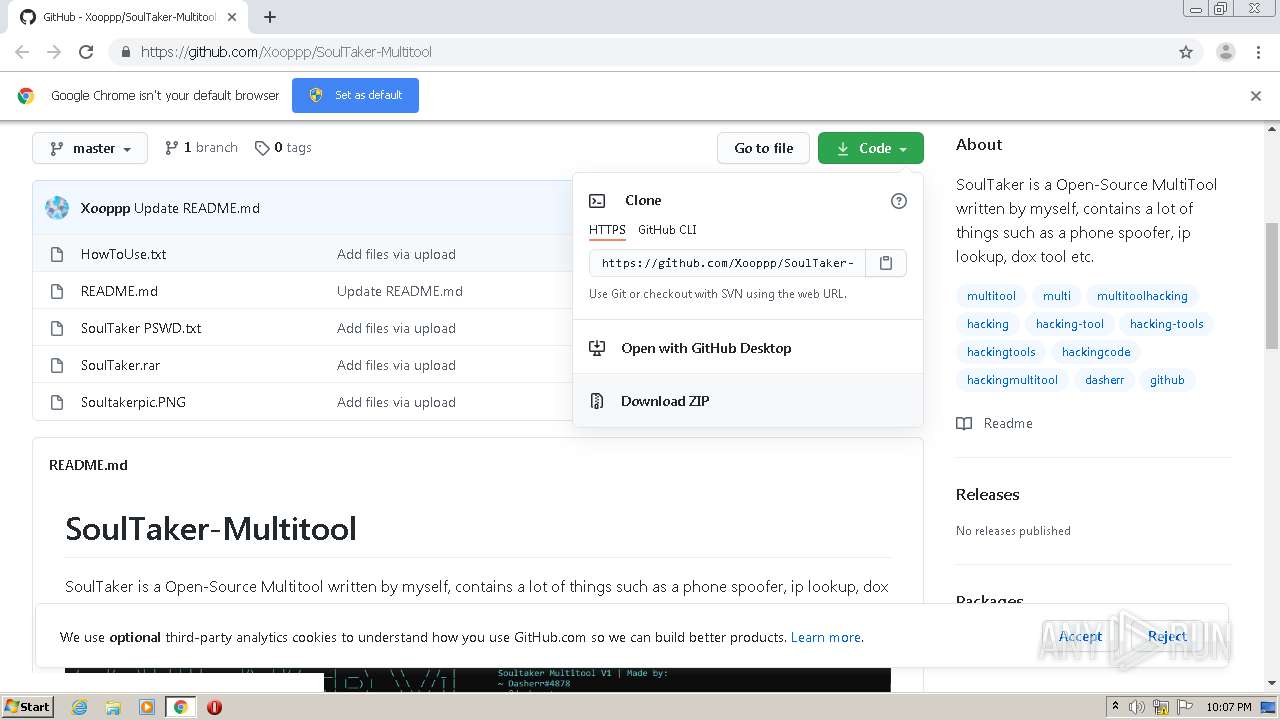Open the master branch dropdown

pyautogui.click(x=90, y=148)
